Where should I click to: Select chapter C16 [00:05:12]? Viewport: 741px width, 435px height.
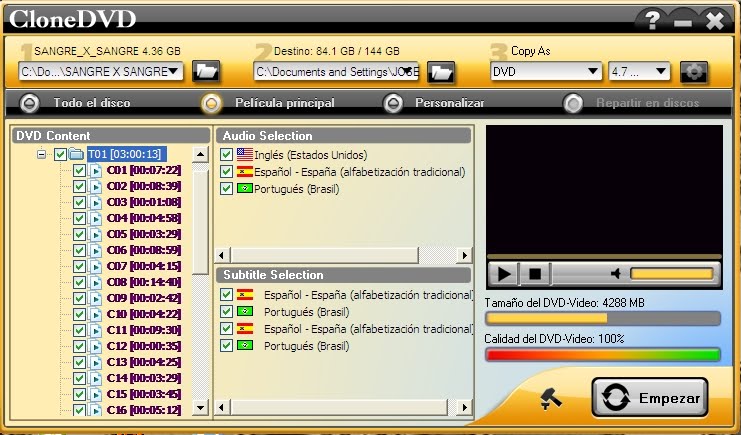pos(144,410)
